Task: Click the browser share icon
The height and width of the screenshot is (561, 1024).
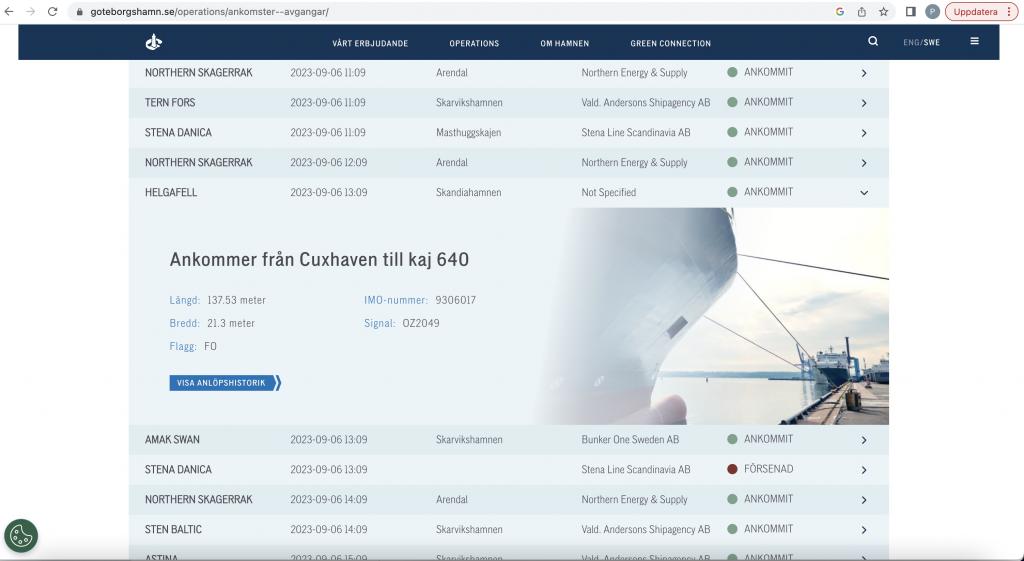Action: pos(862,12)
